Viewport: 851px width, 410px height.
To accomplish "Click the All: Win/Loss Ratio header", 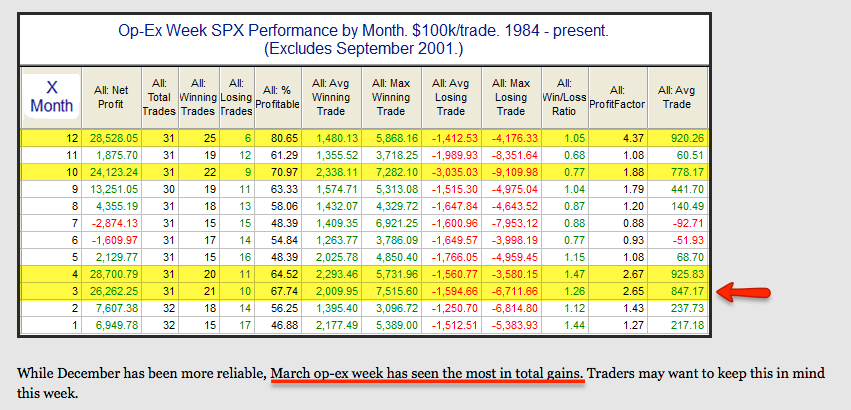I will tap(565, 98).
